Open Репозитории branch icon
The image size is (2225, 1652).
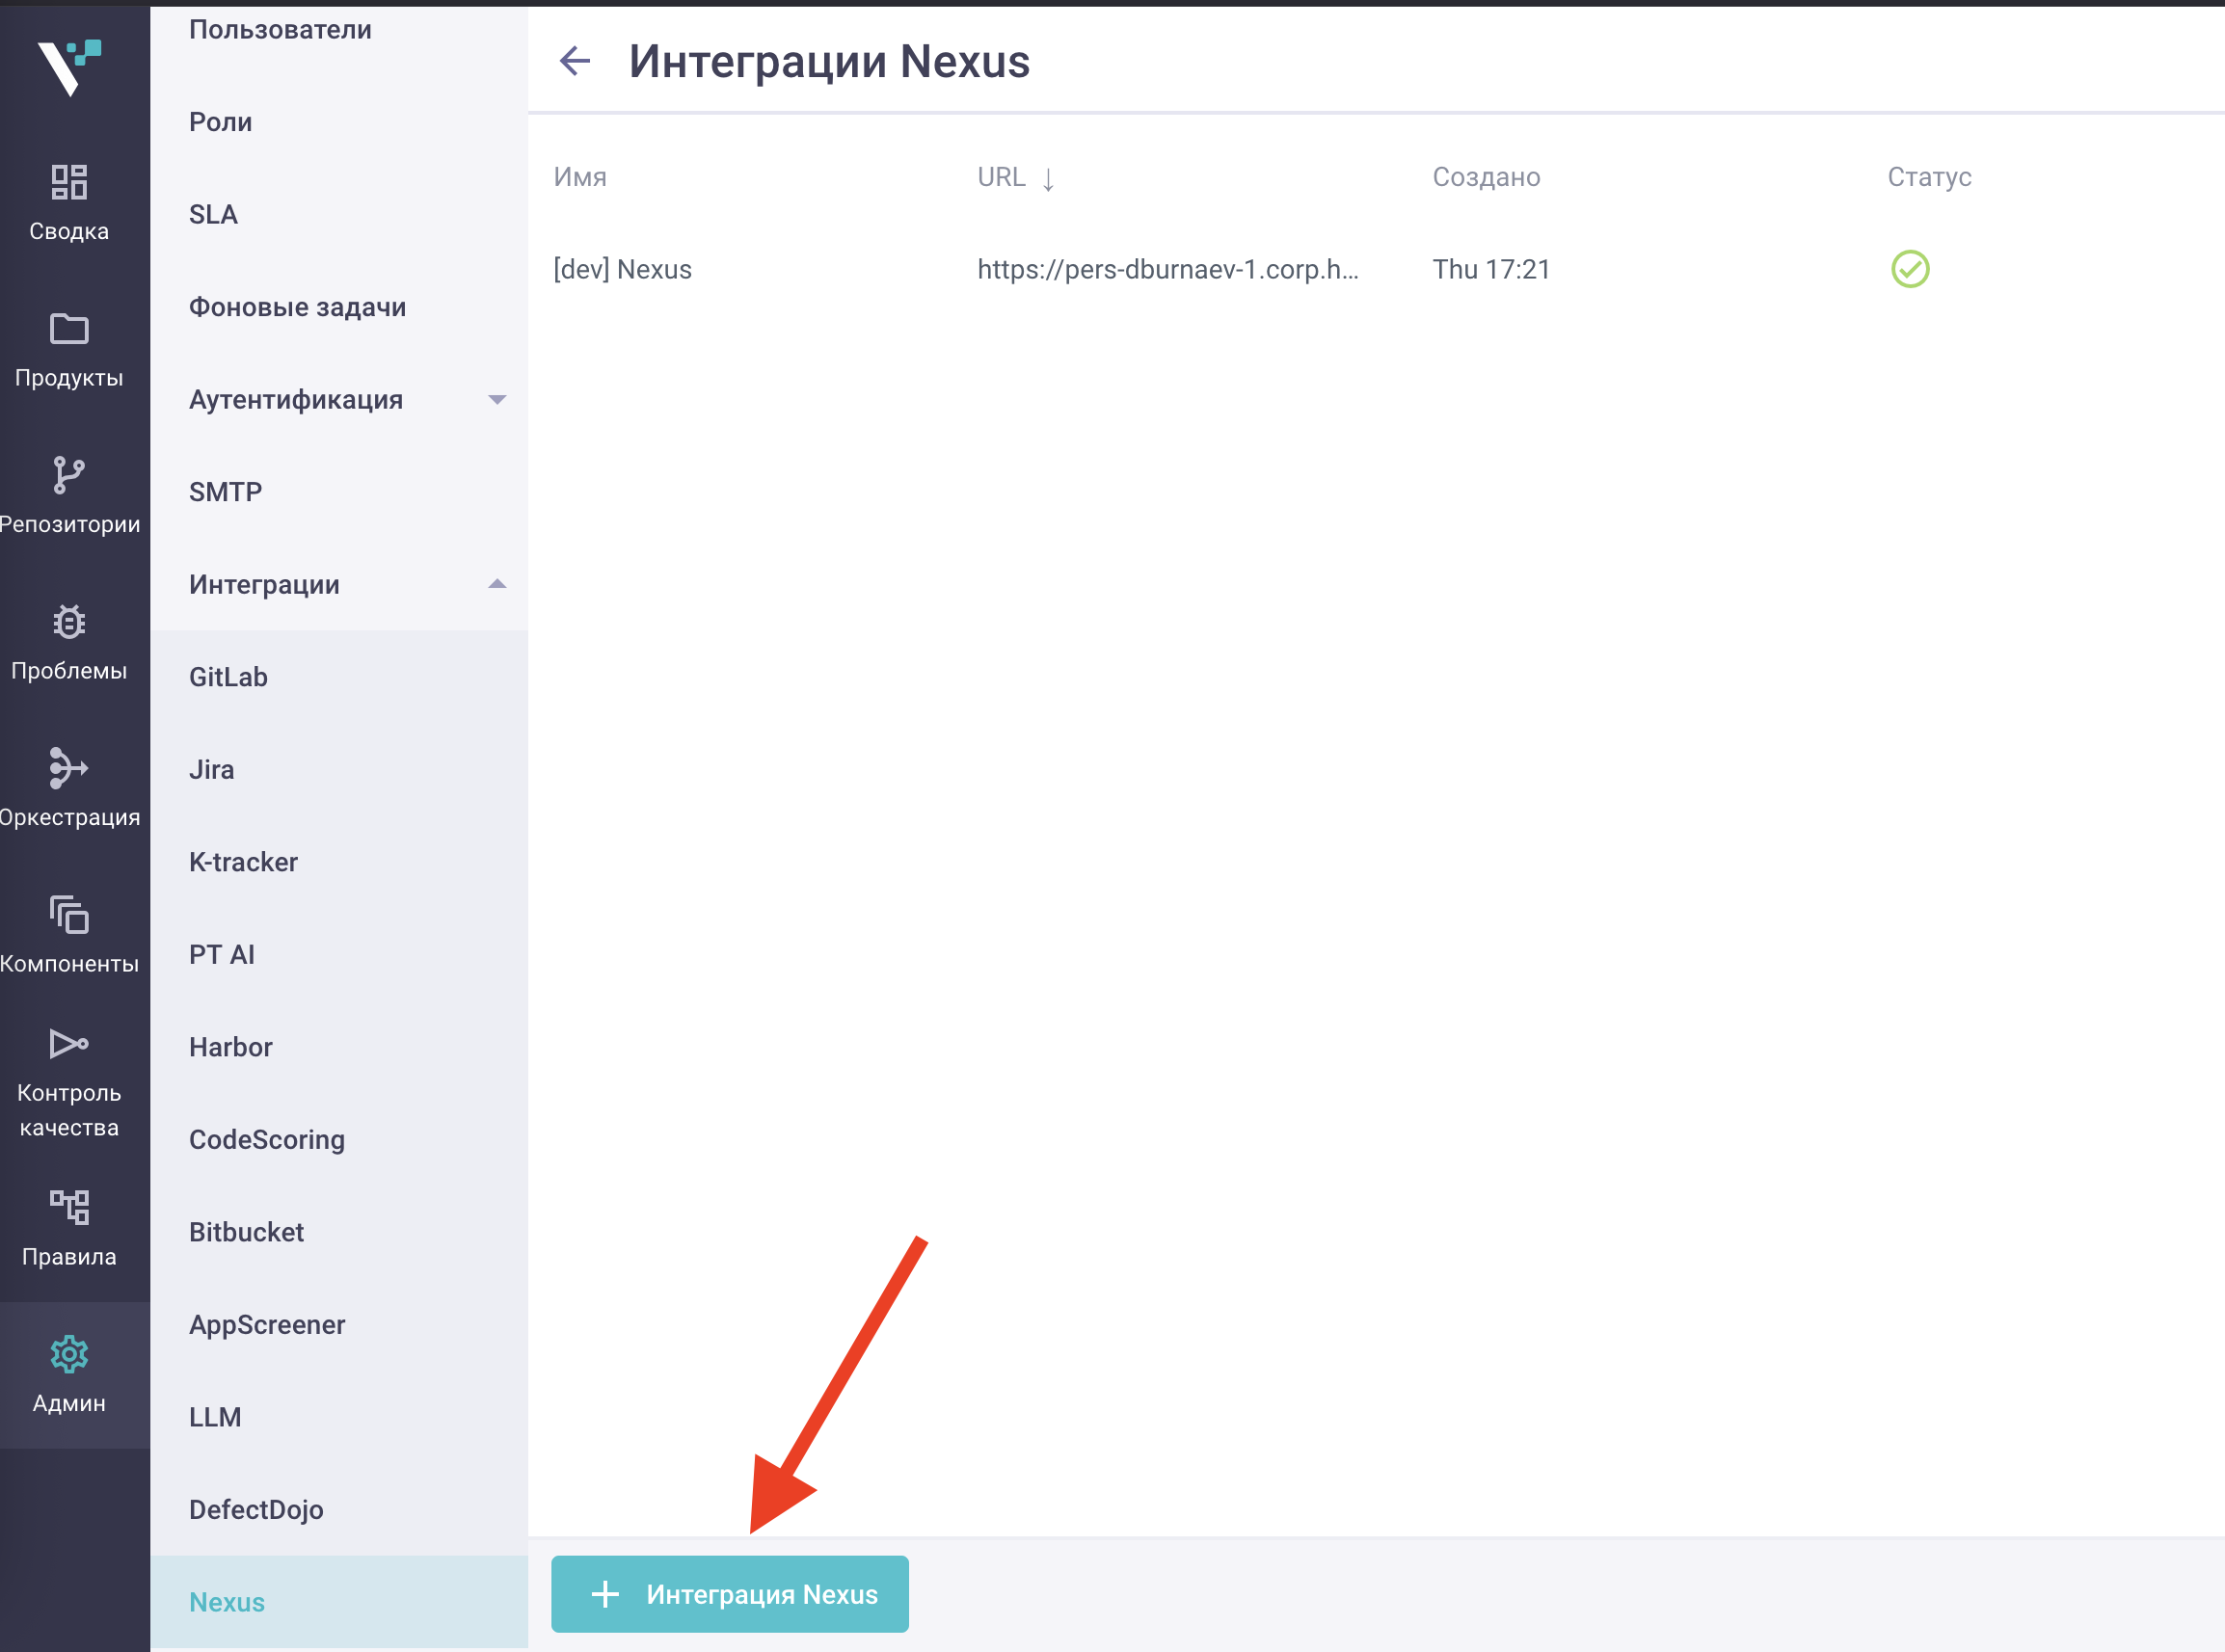point(69,475)
